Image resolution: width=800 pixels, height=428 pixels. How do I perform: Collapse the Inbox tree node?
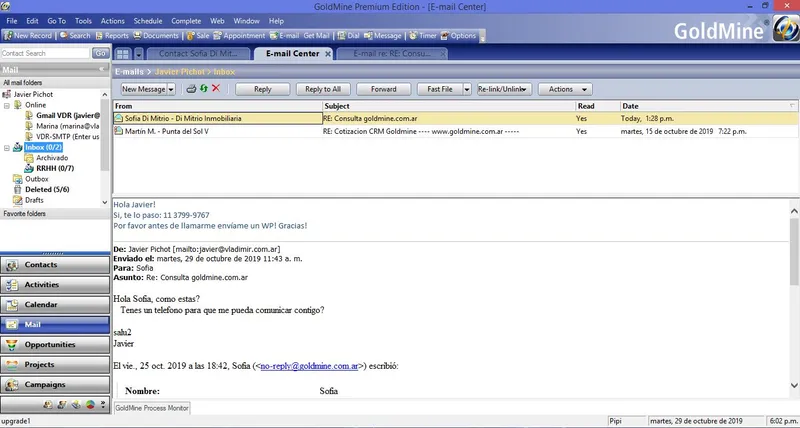(x=7, y=148)
